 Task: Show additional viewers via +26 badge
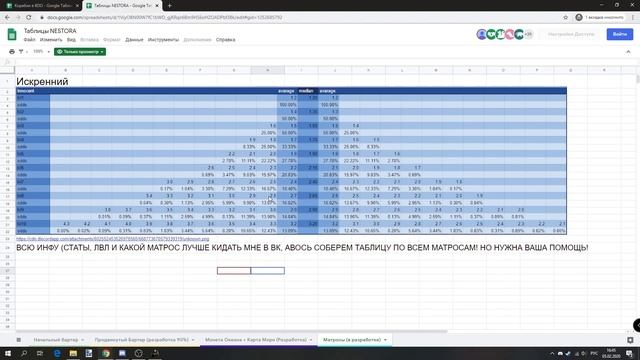[x=528, y=34]
